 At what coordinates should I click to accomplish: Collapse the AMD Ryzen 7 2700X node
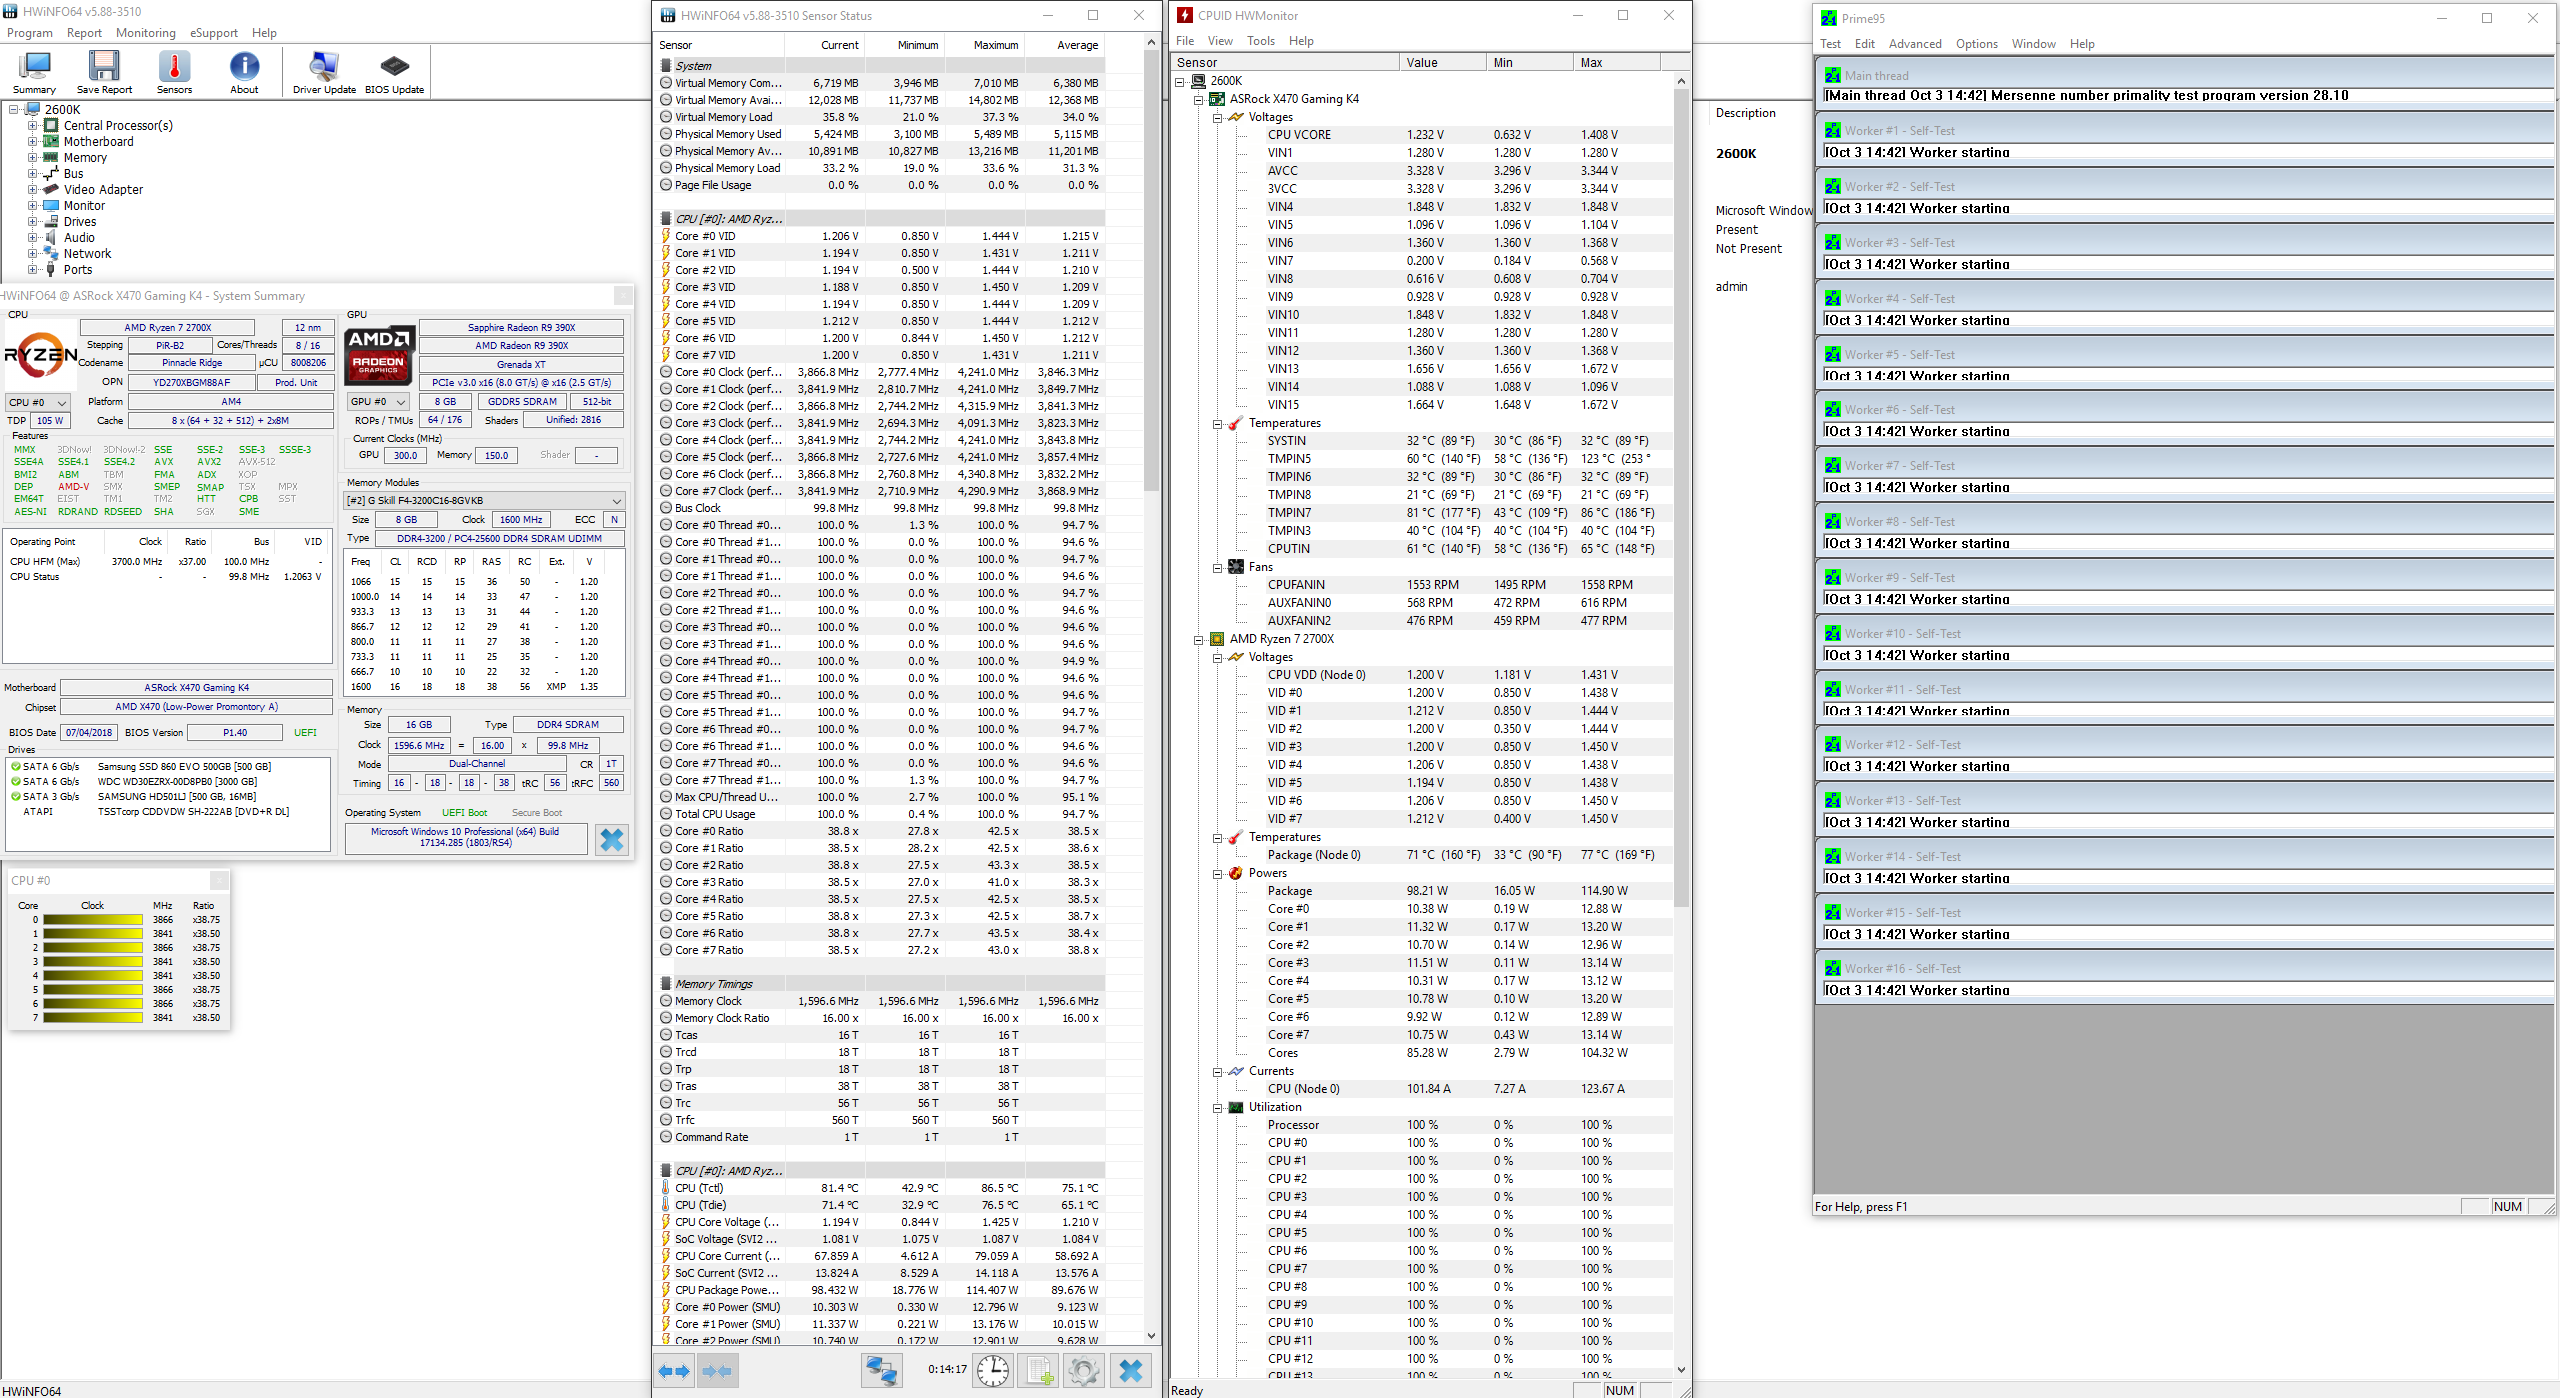[x=1199, y=639]
